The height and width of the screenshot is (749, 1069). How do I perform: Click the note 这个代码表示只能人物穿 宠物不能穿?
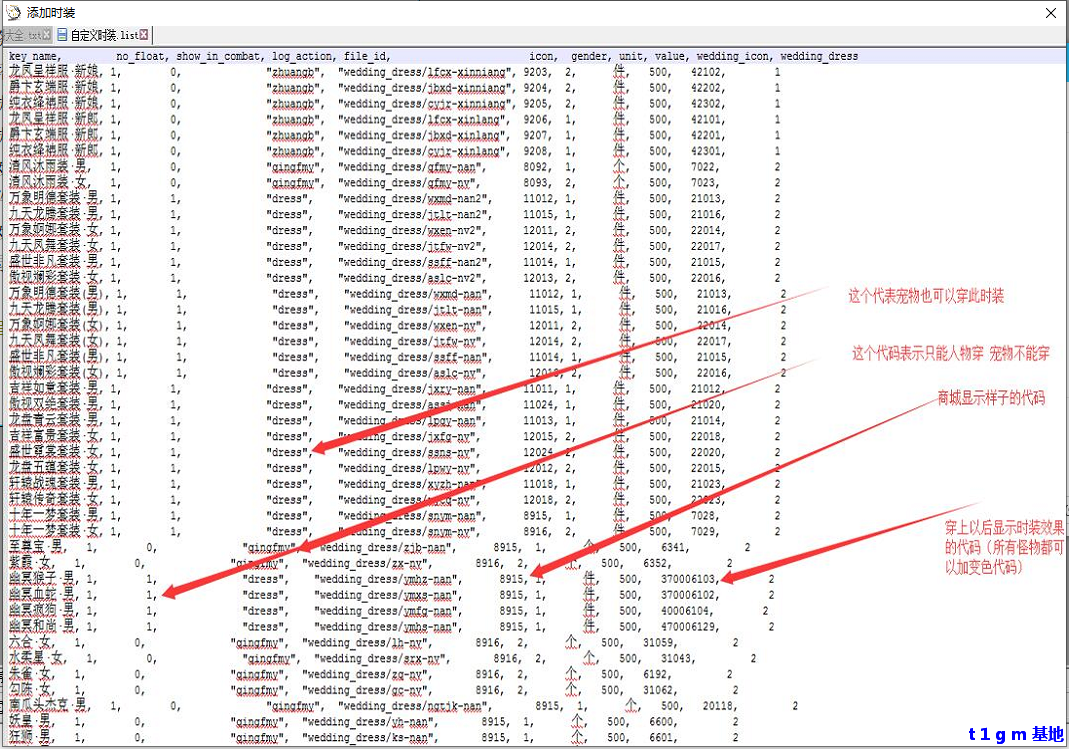coord(950,353)
